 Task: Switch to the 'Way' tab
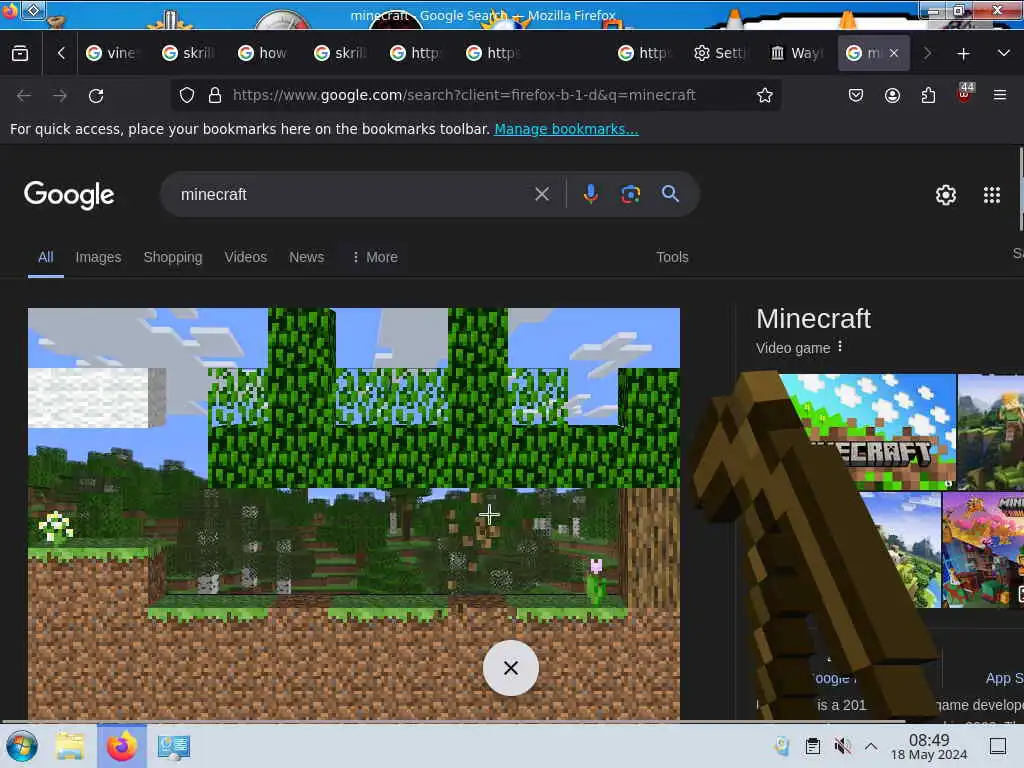pyautogui.click(x=796, y=54)
